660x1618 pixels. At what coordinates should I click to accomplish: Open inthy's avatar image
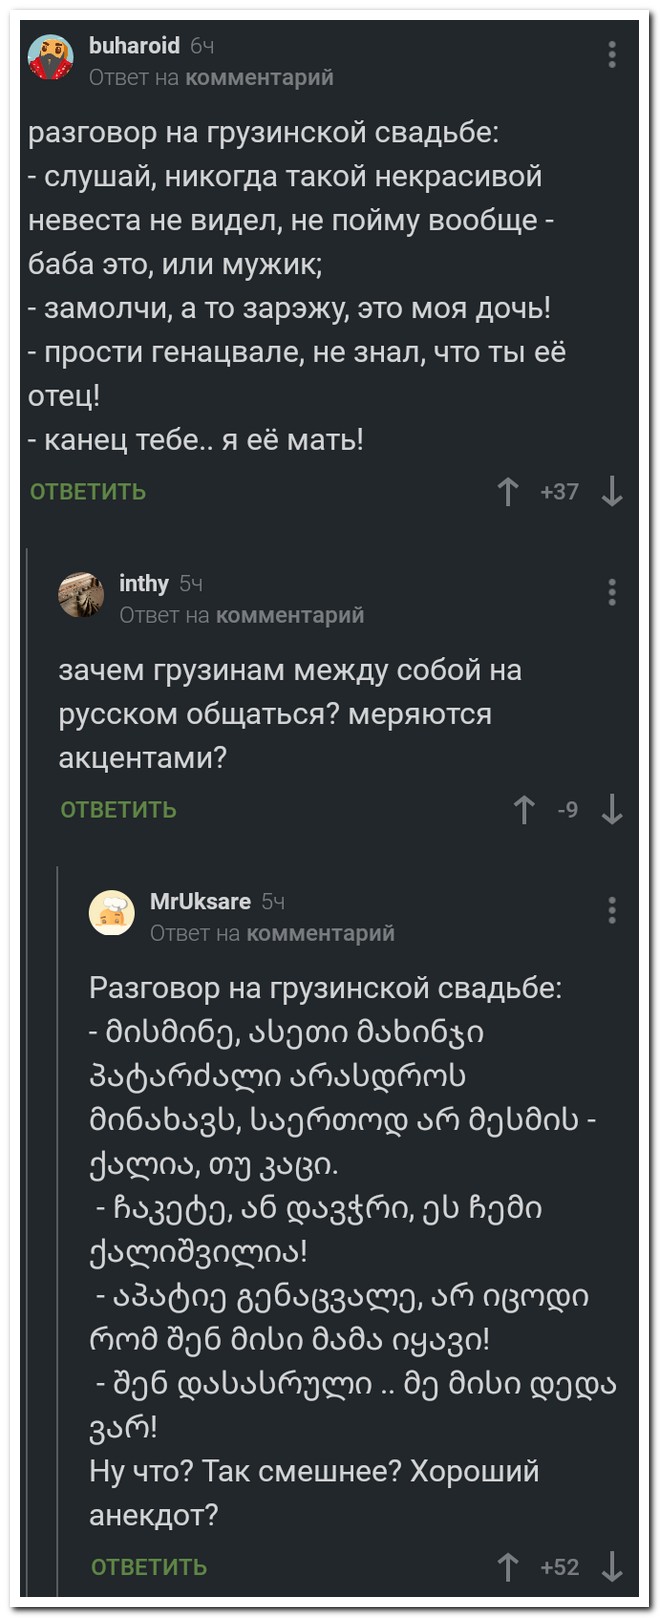[x=81, y=596]
